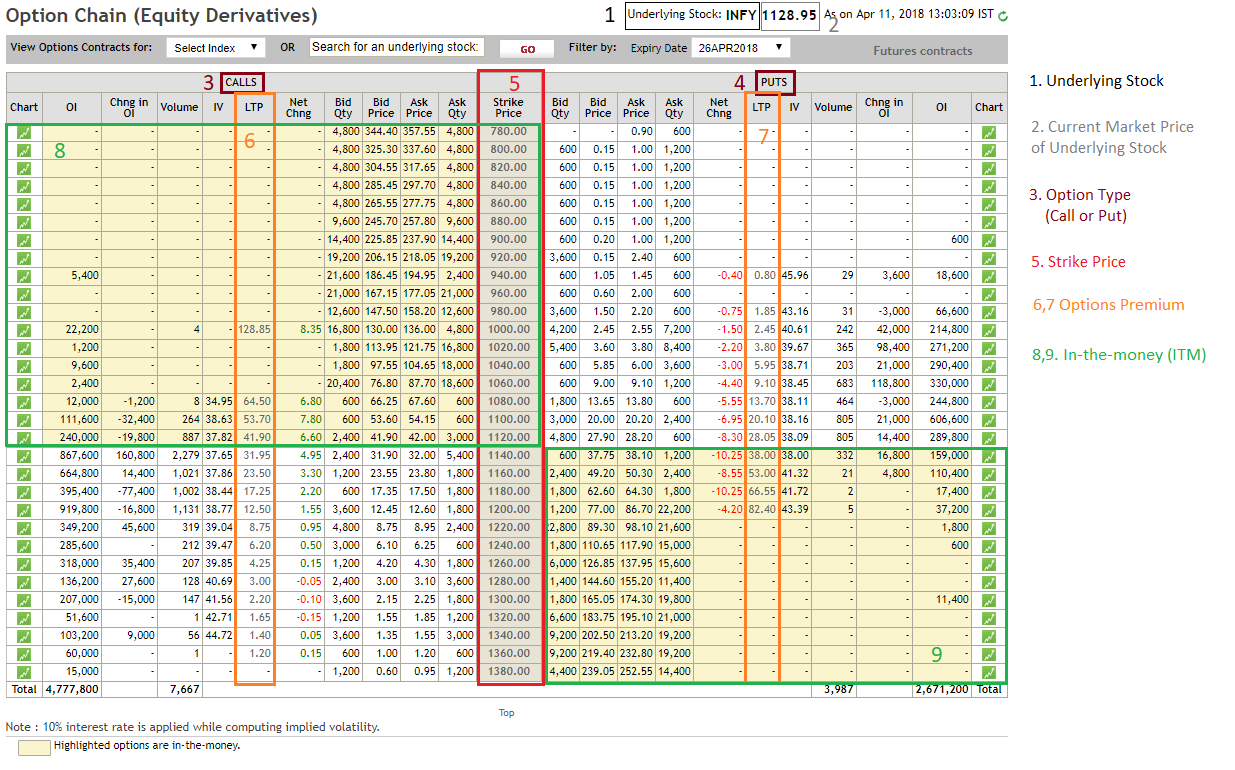Click calls IV value 44.72
The image size is (1235, 770).
(x=217, y=636)
